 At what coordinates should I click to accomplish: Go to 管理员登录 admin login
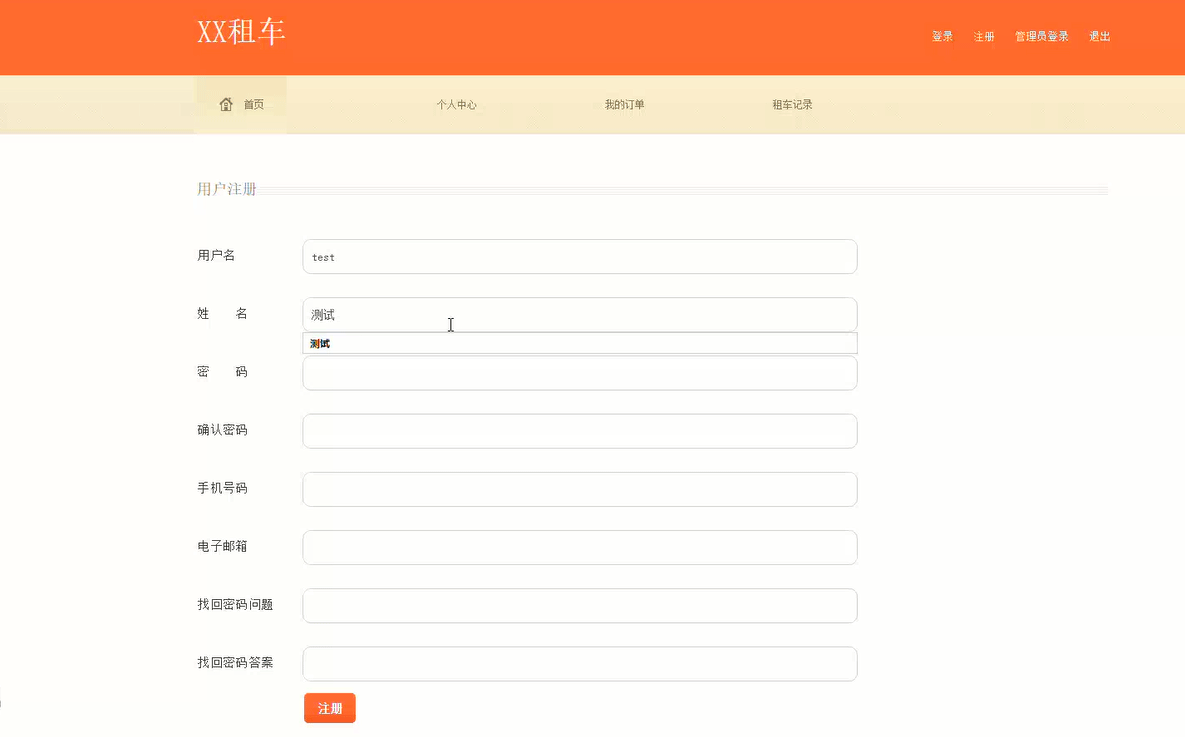(1041, 37)
